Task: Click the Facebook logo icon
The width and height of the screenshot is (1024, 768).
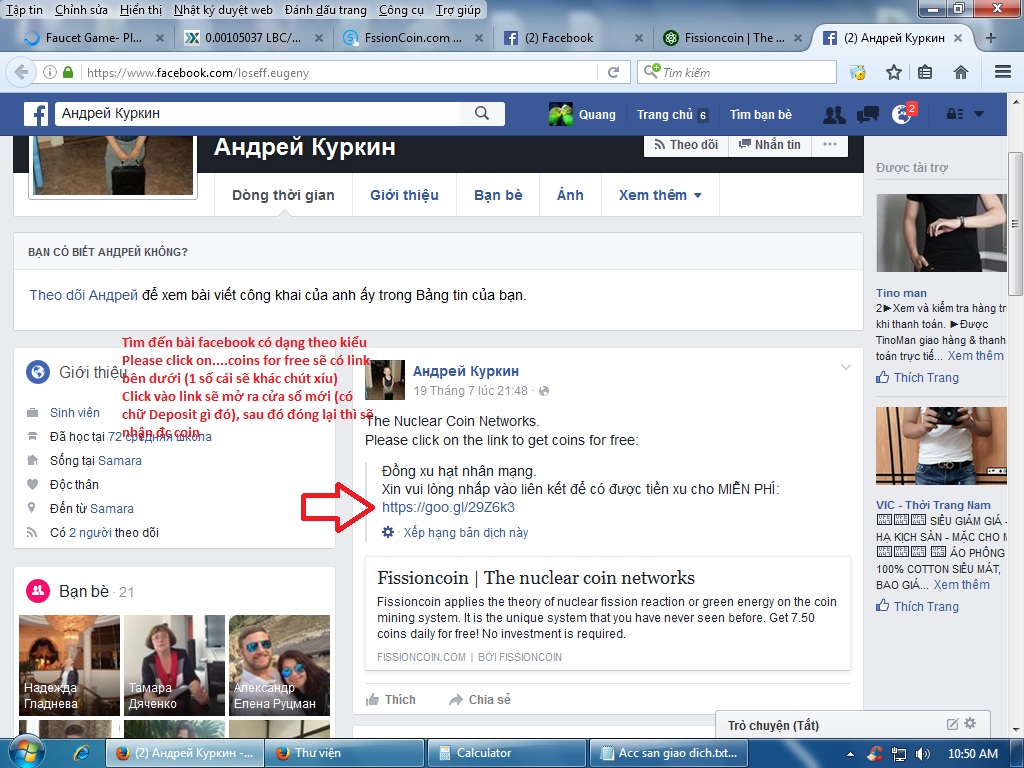Action: 37,114
